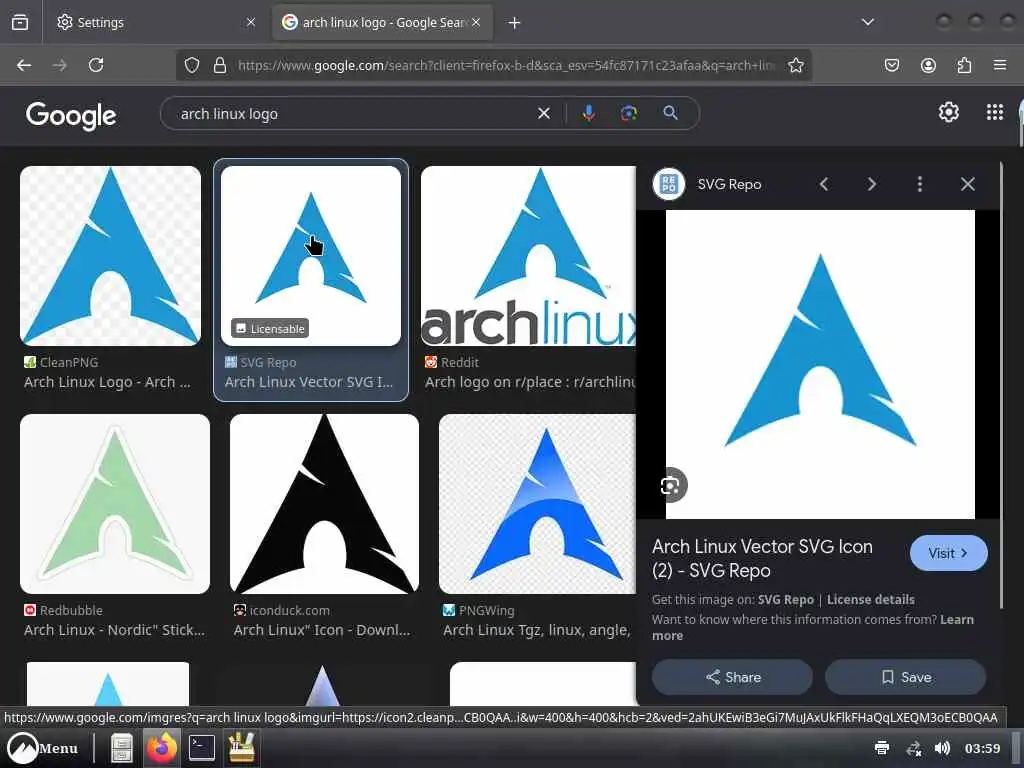Click the Lens search-inside-image icon on preview
The height and width of the screenshot is (768, 1024).
[x=670, y=485]
